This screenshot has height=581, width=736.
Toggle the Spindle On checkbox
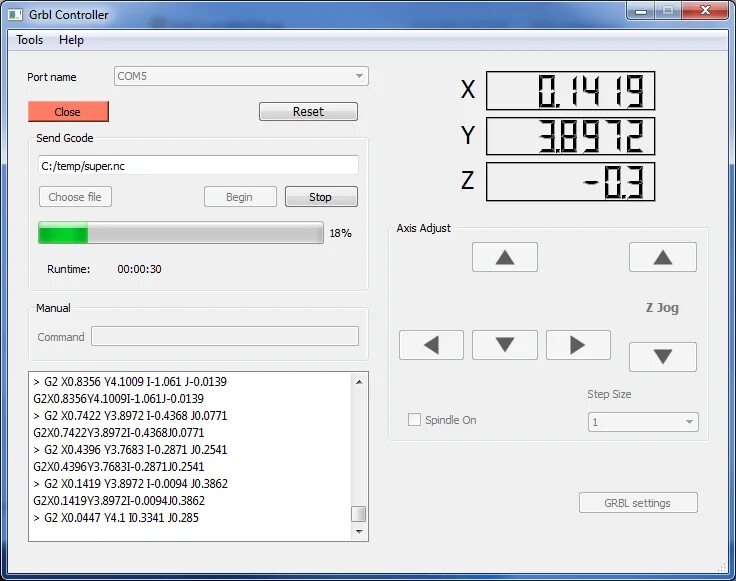pos(414,420)
